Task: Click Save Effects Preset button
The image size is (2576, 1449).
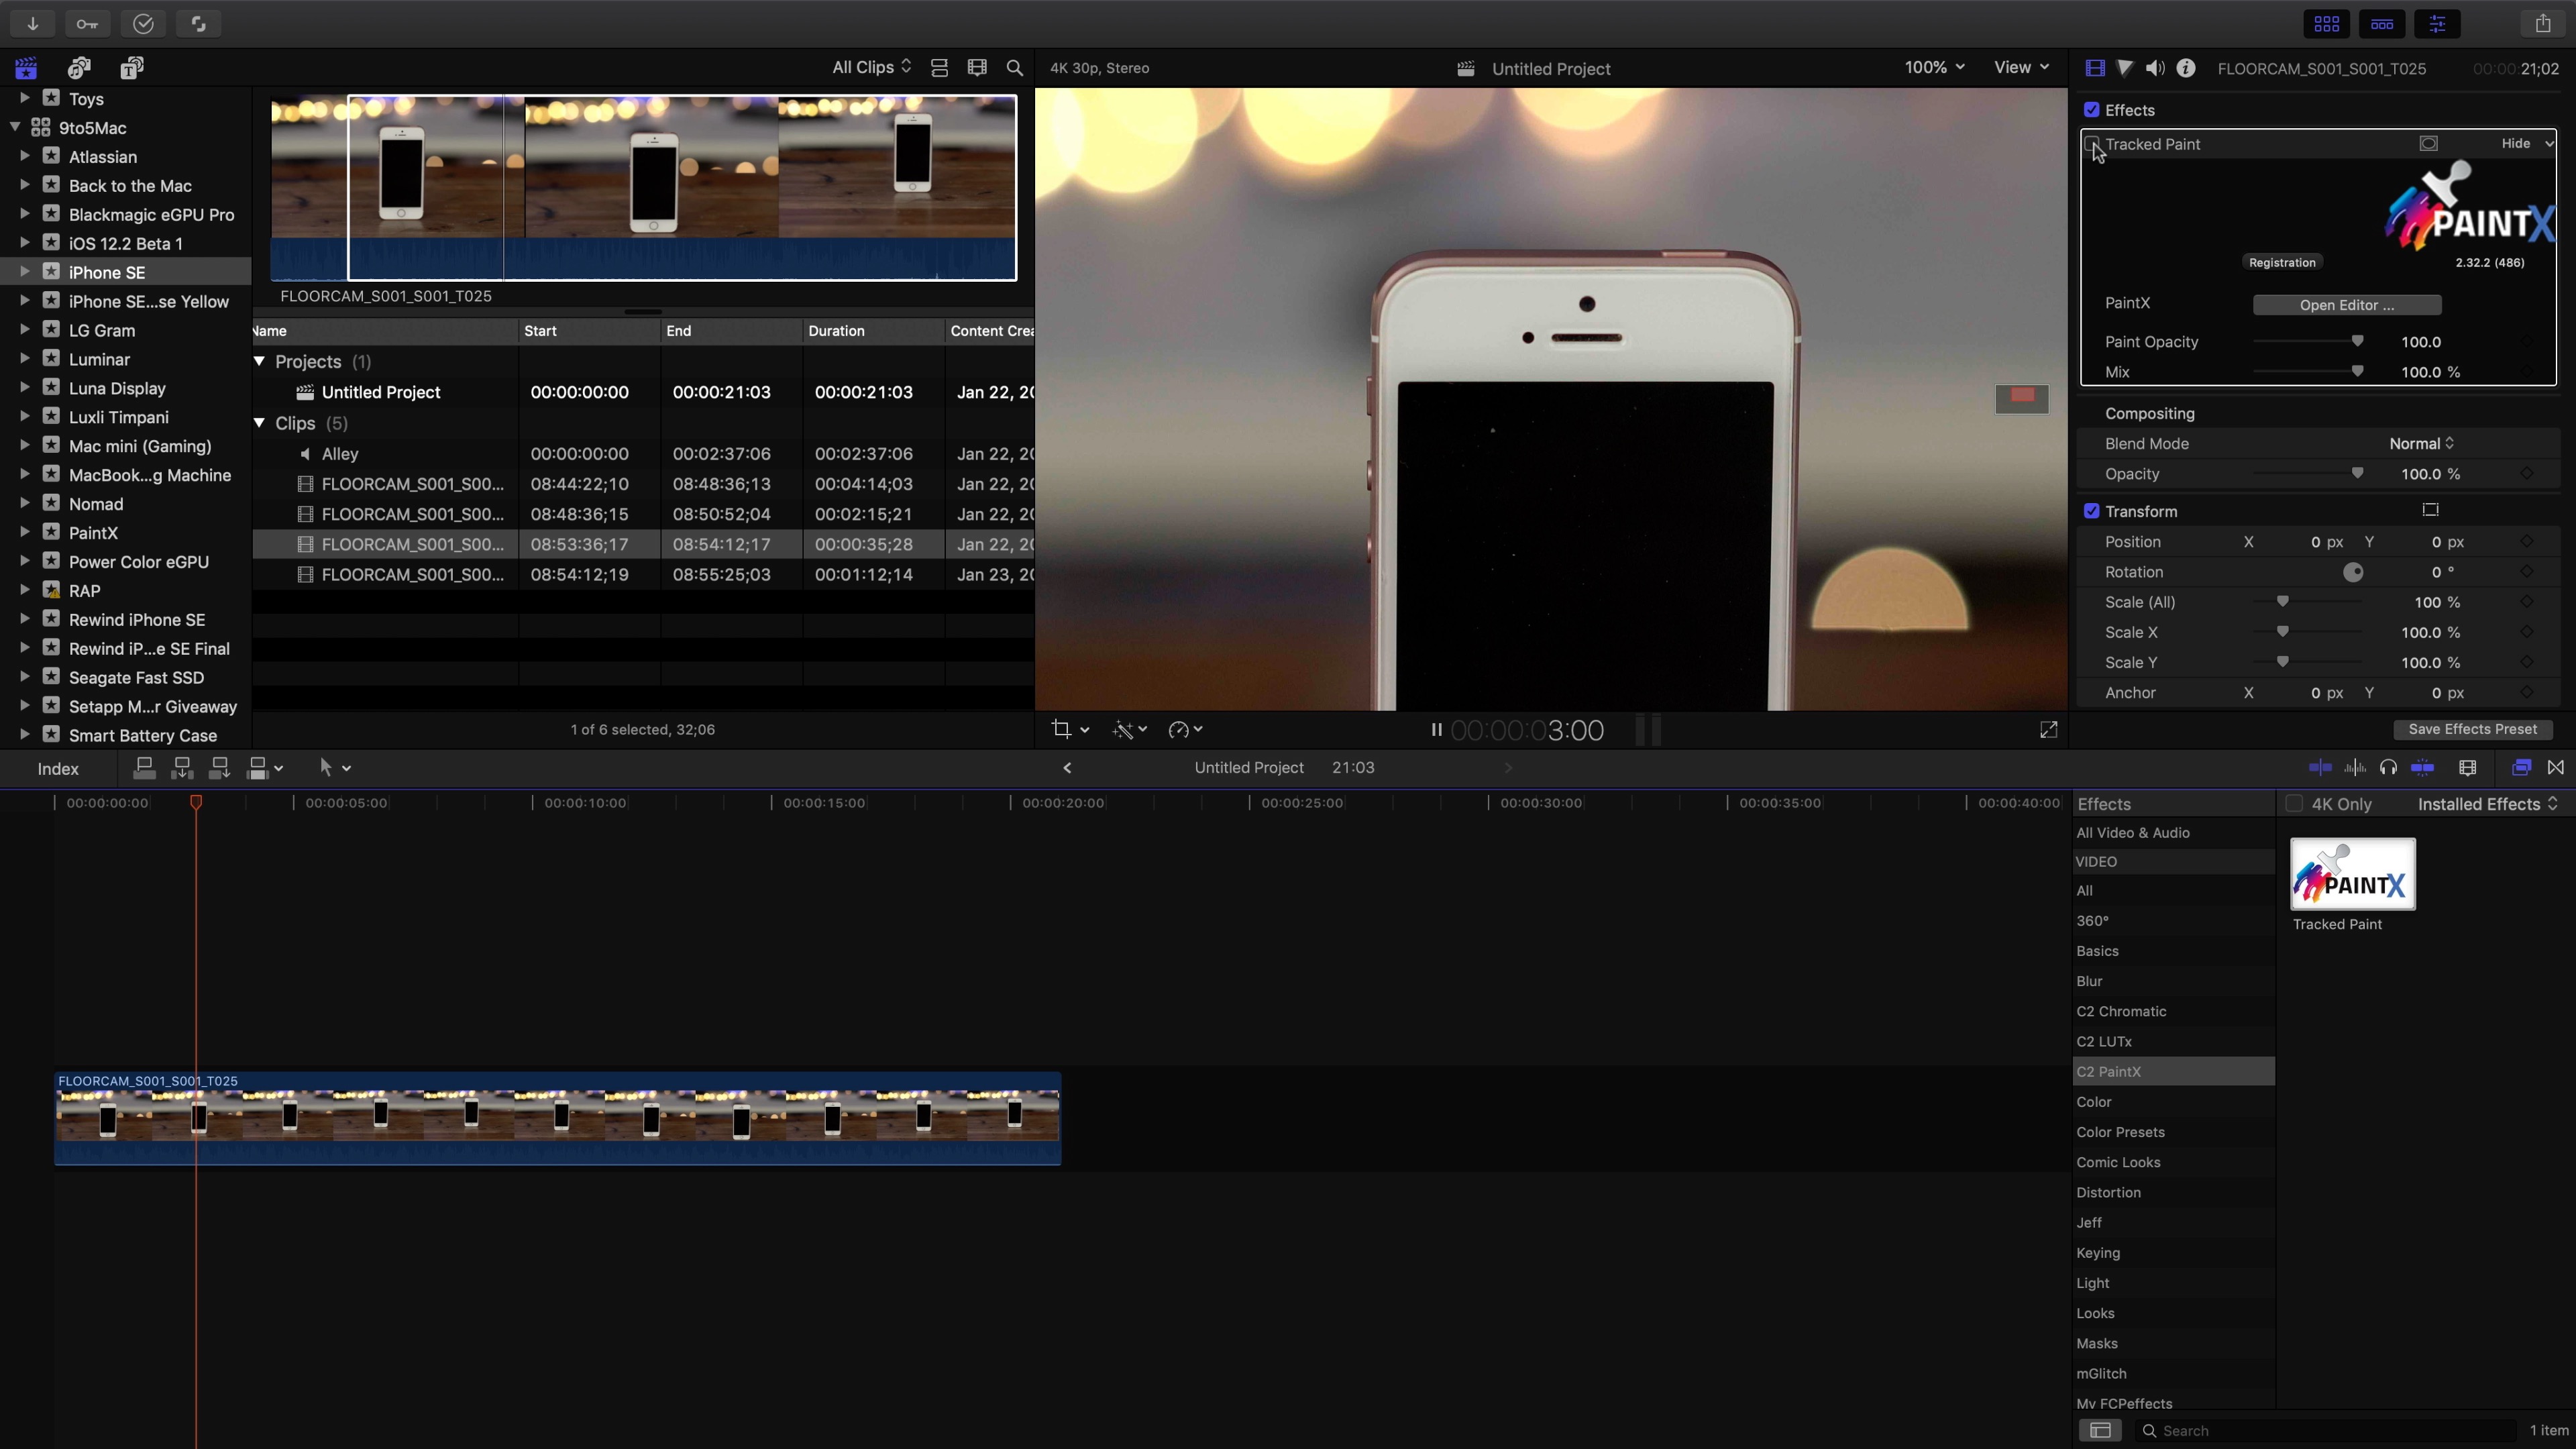Action: 2472,730
